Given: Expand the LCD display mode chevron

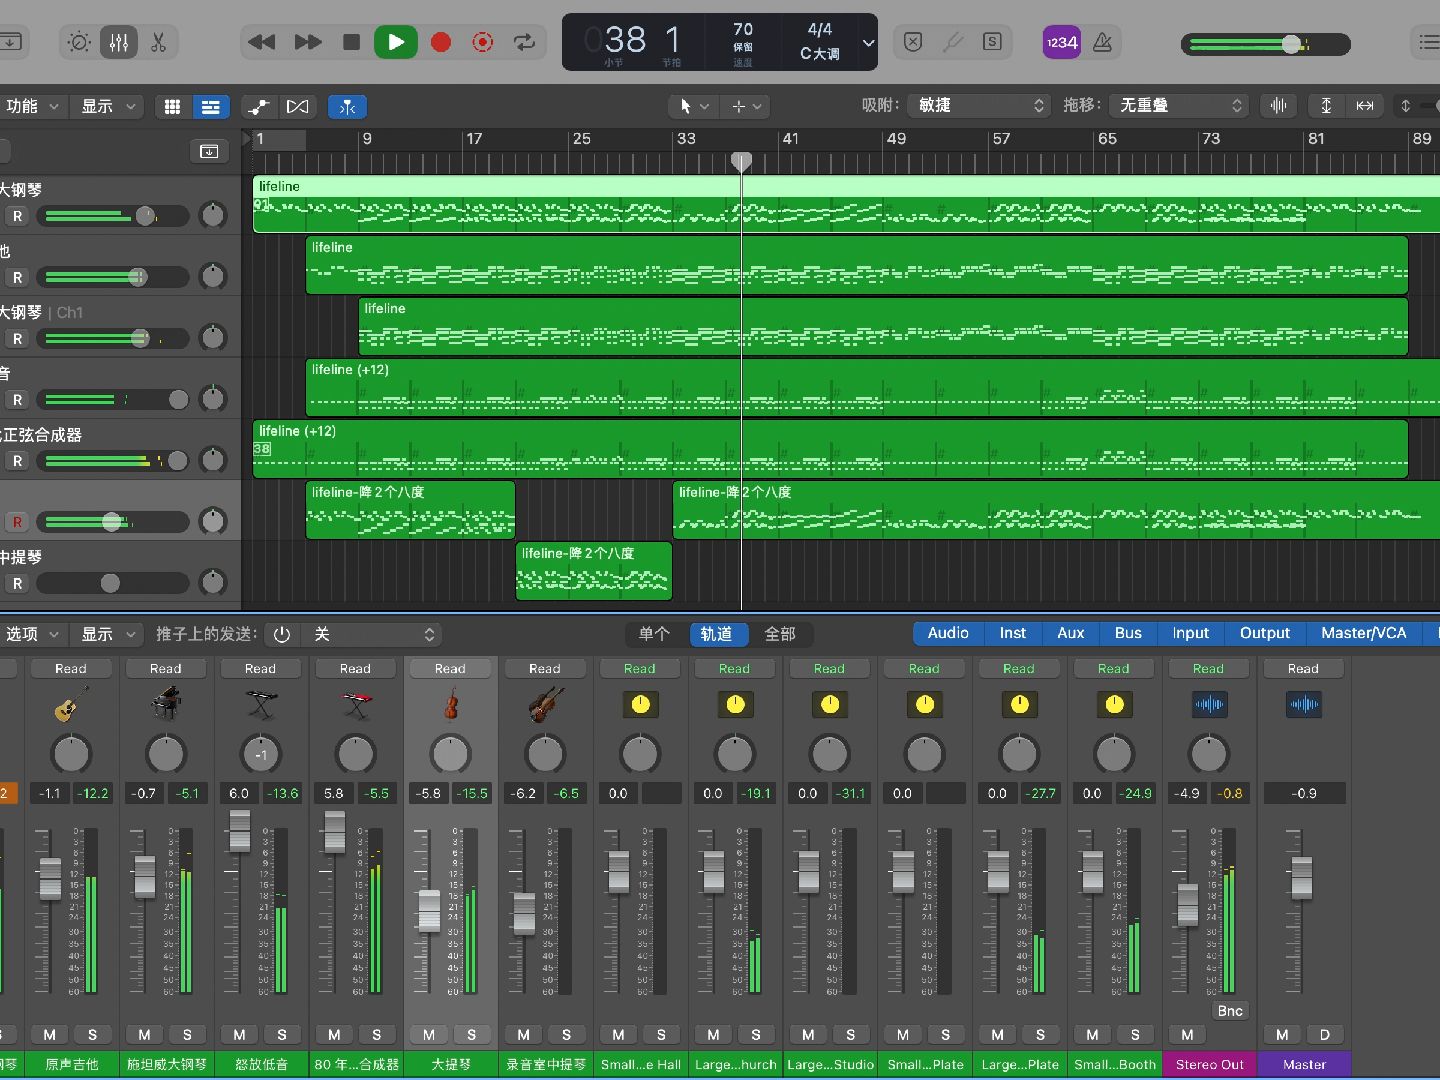Looking at the screenshot, I should click(868, 43).
